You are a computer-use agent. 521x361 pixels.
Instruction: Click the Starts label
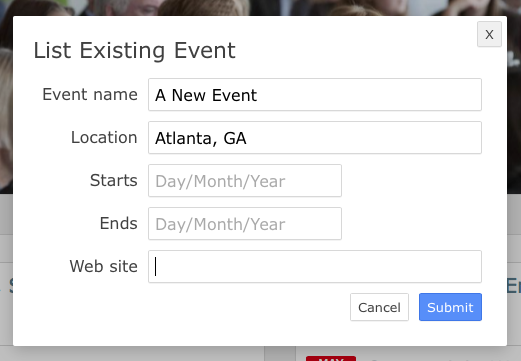coord(114,180)
